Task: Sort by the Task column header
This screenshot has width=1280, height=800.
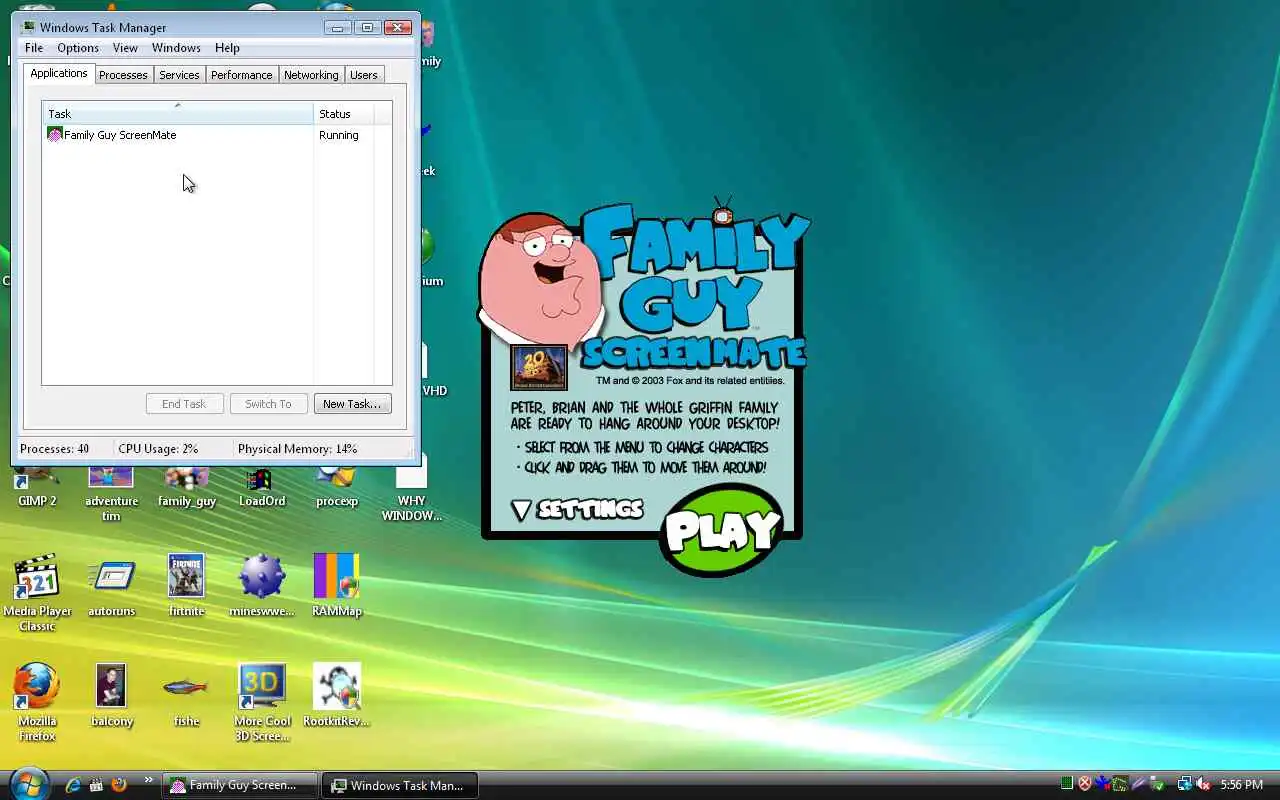Action: (177, 114)
